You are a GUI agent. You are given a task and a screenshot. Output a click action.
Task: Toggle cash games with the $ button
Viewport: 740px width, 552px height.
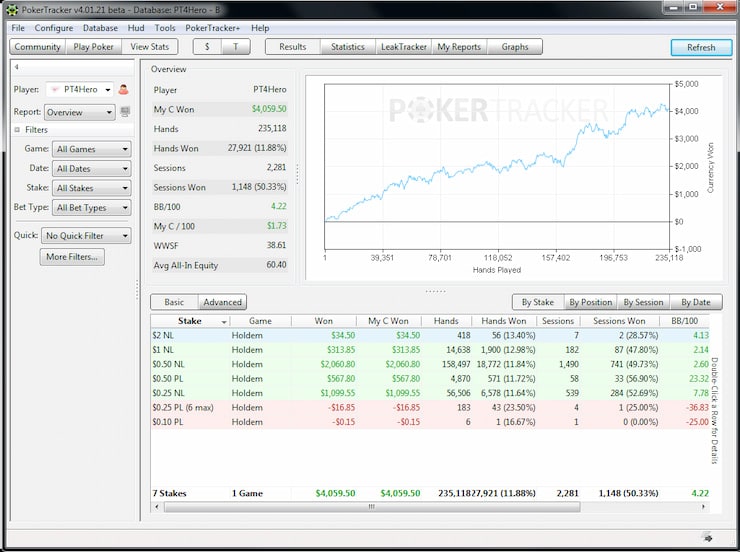click(x=207, y=47)
